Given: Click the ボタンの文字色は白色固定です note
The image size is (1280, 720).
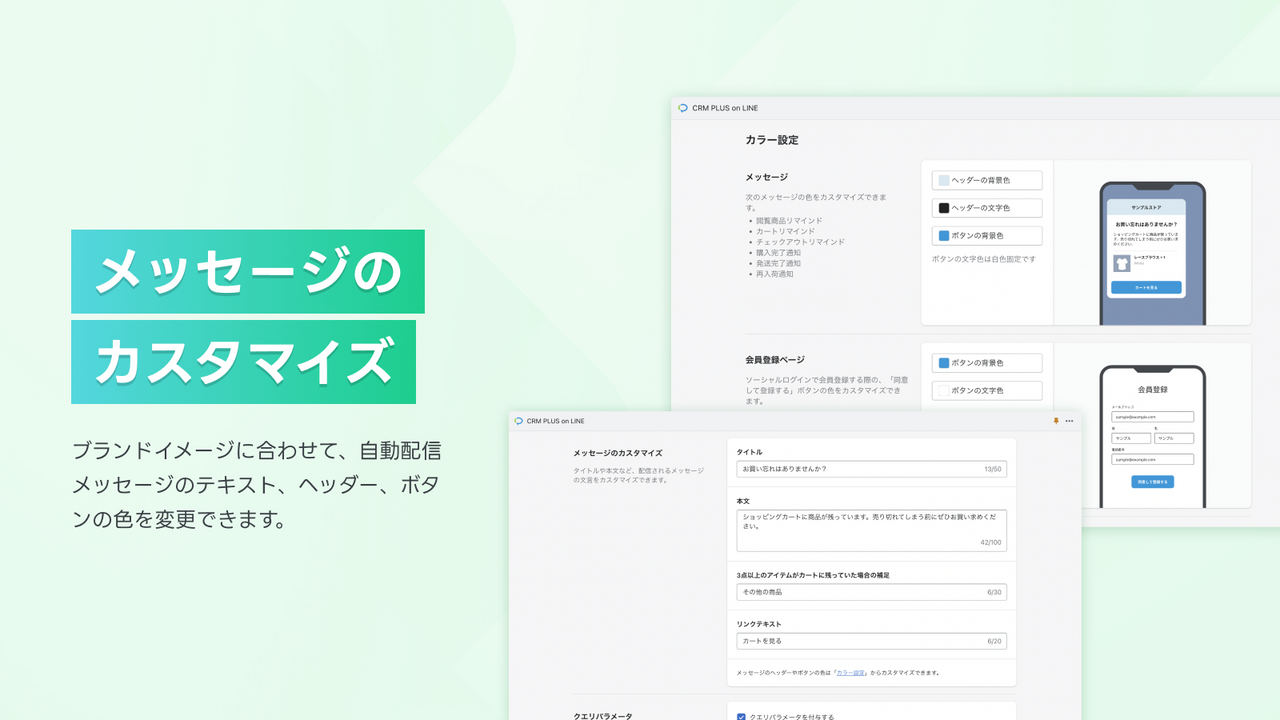Looking at the screenshot, I should click(984, 259).
